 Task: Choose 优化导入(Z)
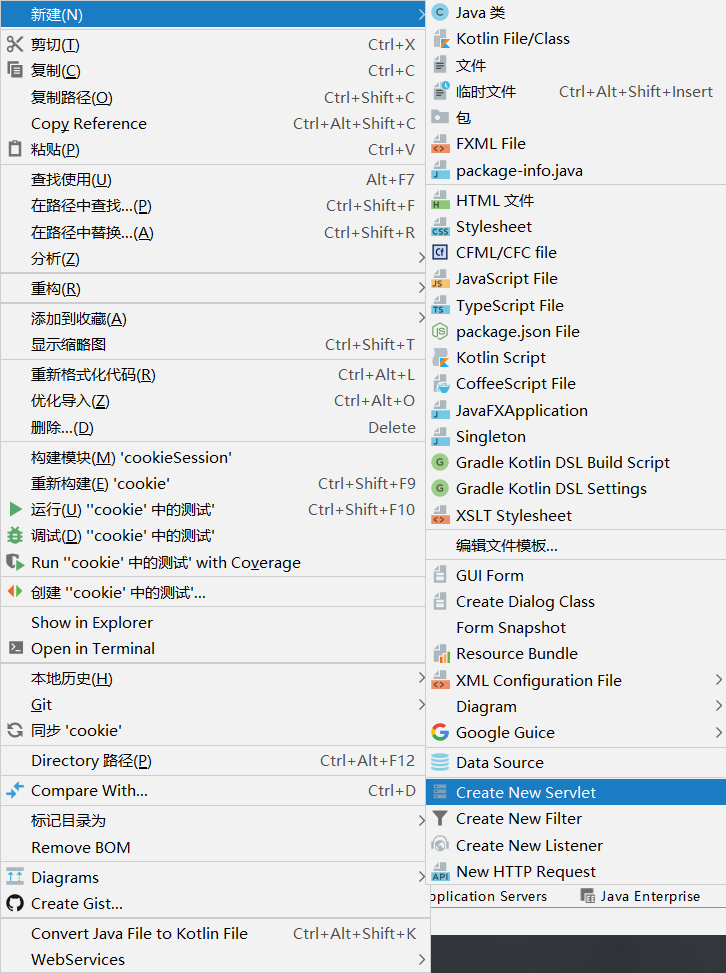point(213,401)
